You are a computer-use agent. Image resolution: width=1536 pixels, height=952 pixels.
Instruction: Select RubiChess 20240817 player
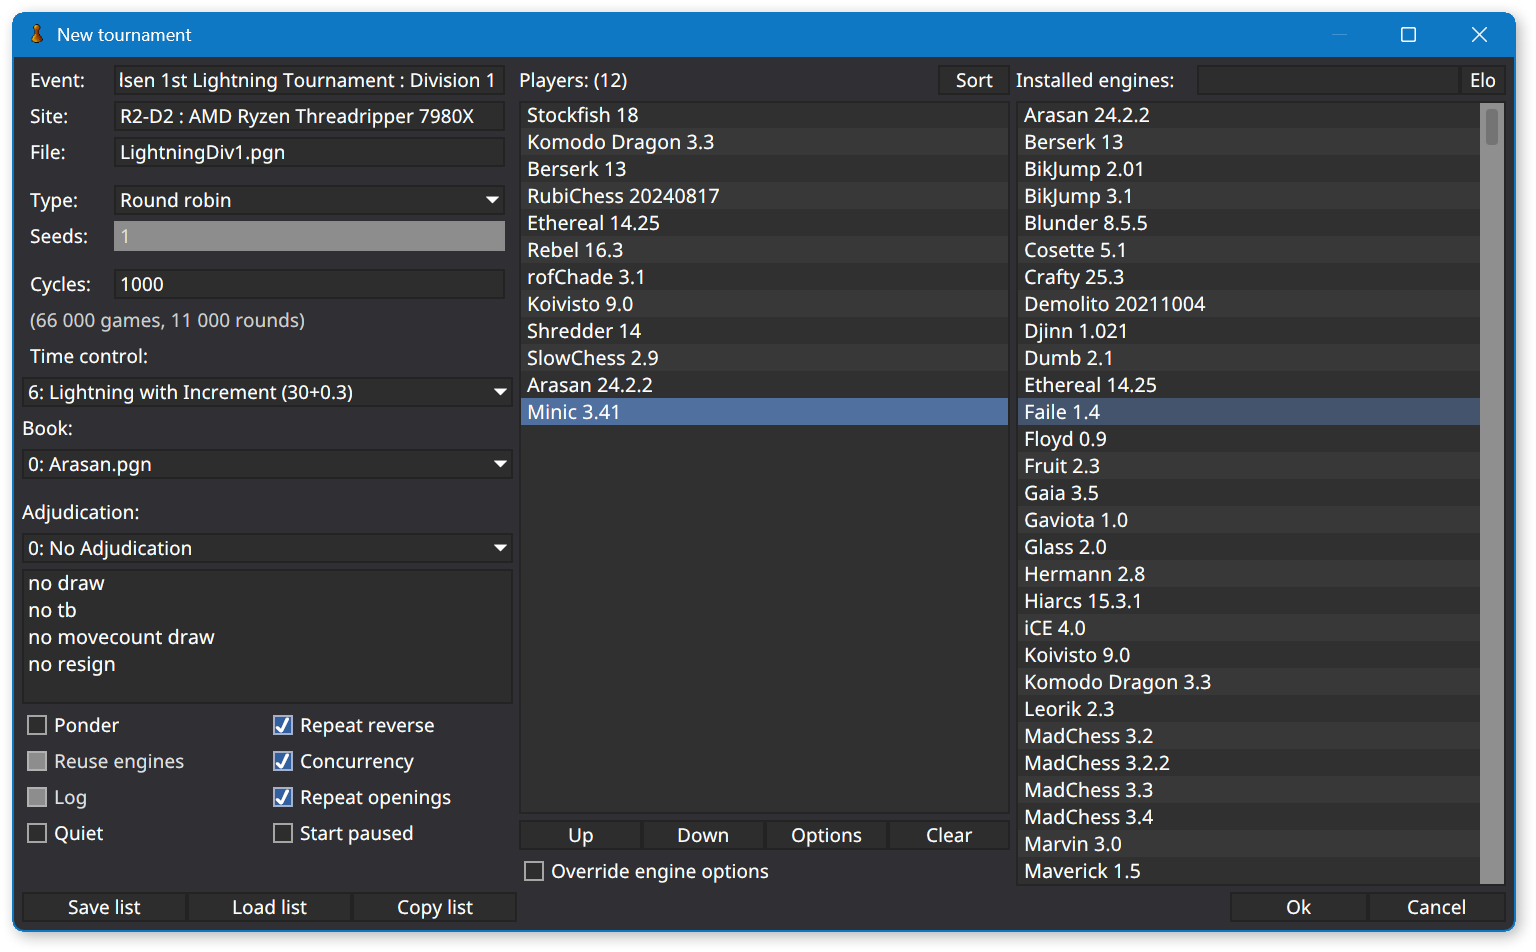[x=764, y=196]
